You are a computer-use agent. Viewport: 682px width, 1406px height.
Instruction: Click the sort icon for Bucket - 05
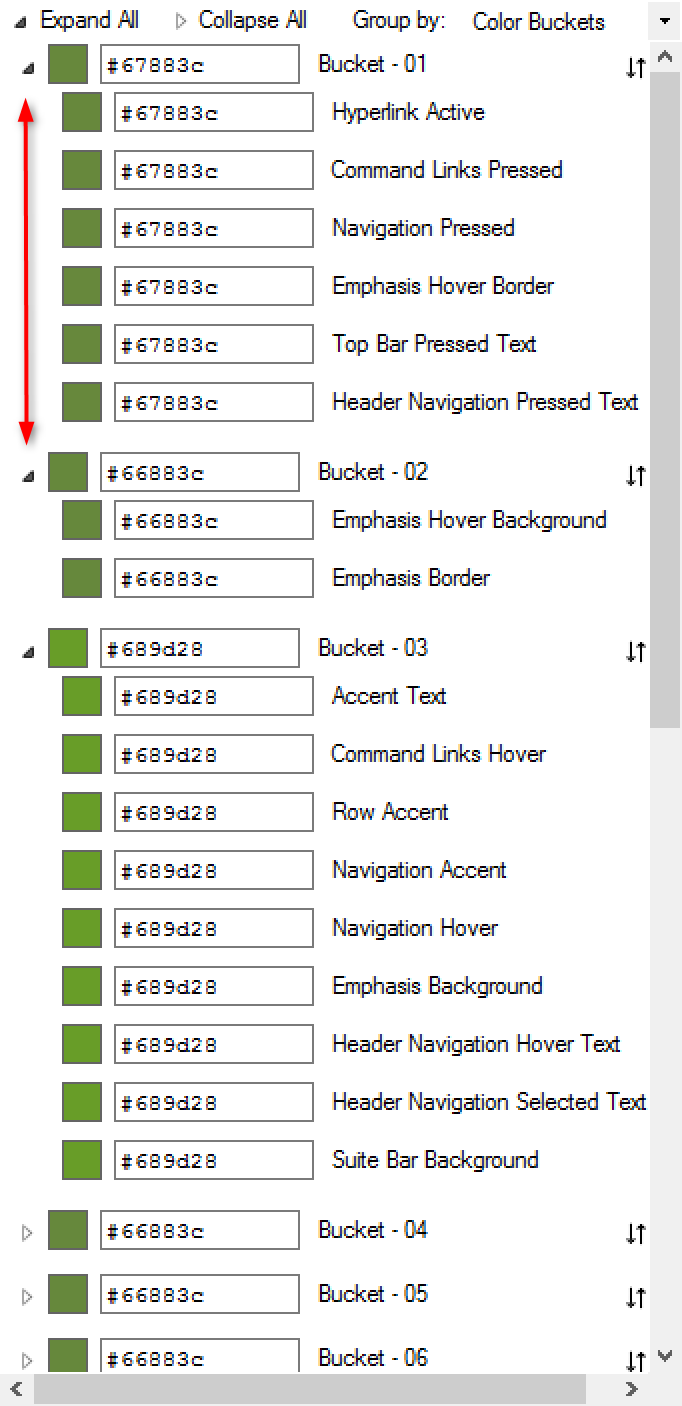click(635, 1298)
